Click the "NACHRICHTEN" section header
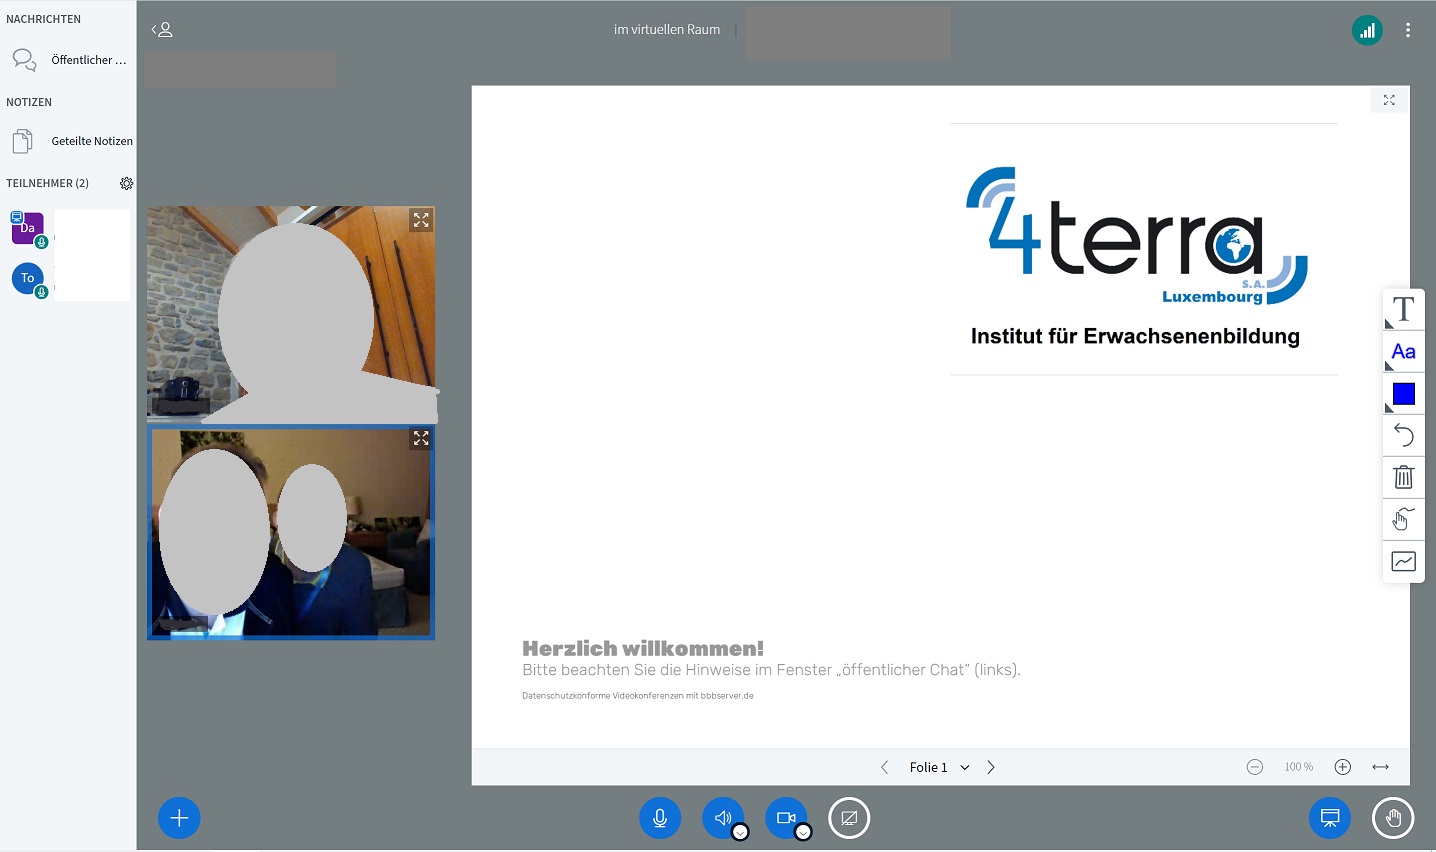 point(44,19)
